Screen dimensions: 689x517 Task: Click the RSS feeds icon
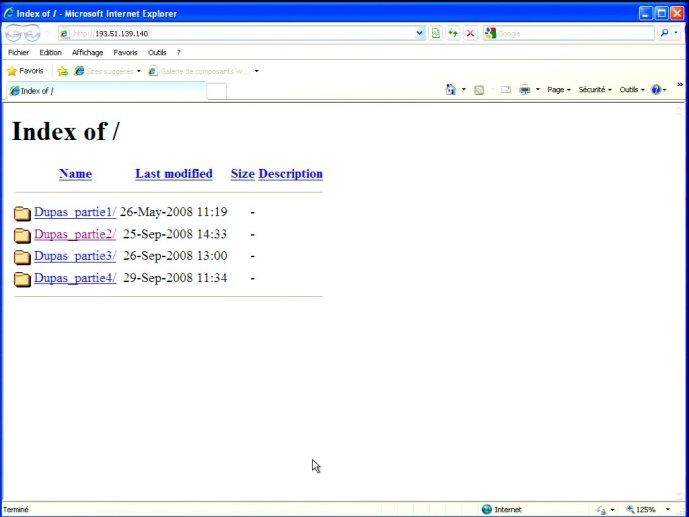pos(479,90)
